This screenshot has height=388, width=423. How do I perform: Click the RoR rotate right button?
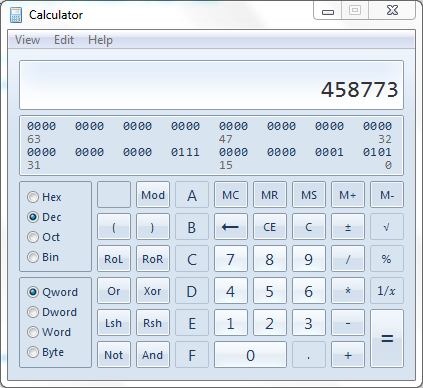[x=153, y=259]
